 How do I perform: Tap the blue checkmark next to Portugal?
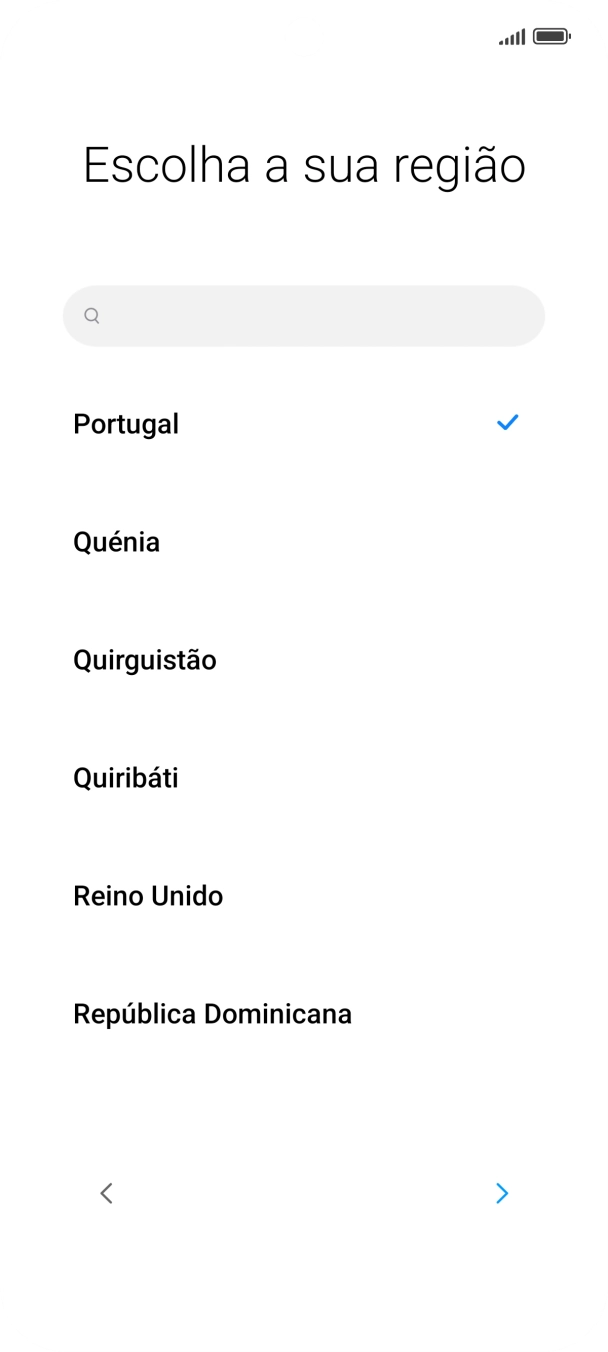click(507, 422)
